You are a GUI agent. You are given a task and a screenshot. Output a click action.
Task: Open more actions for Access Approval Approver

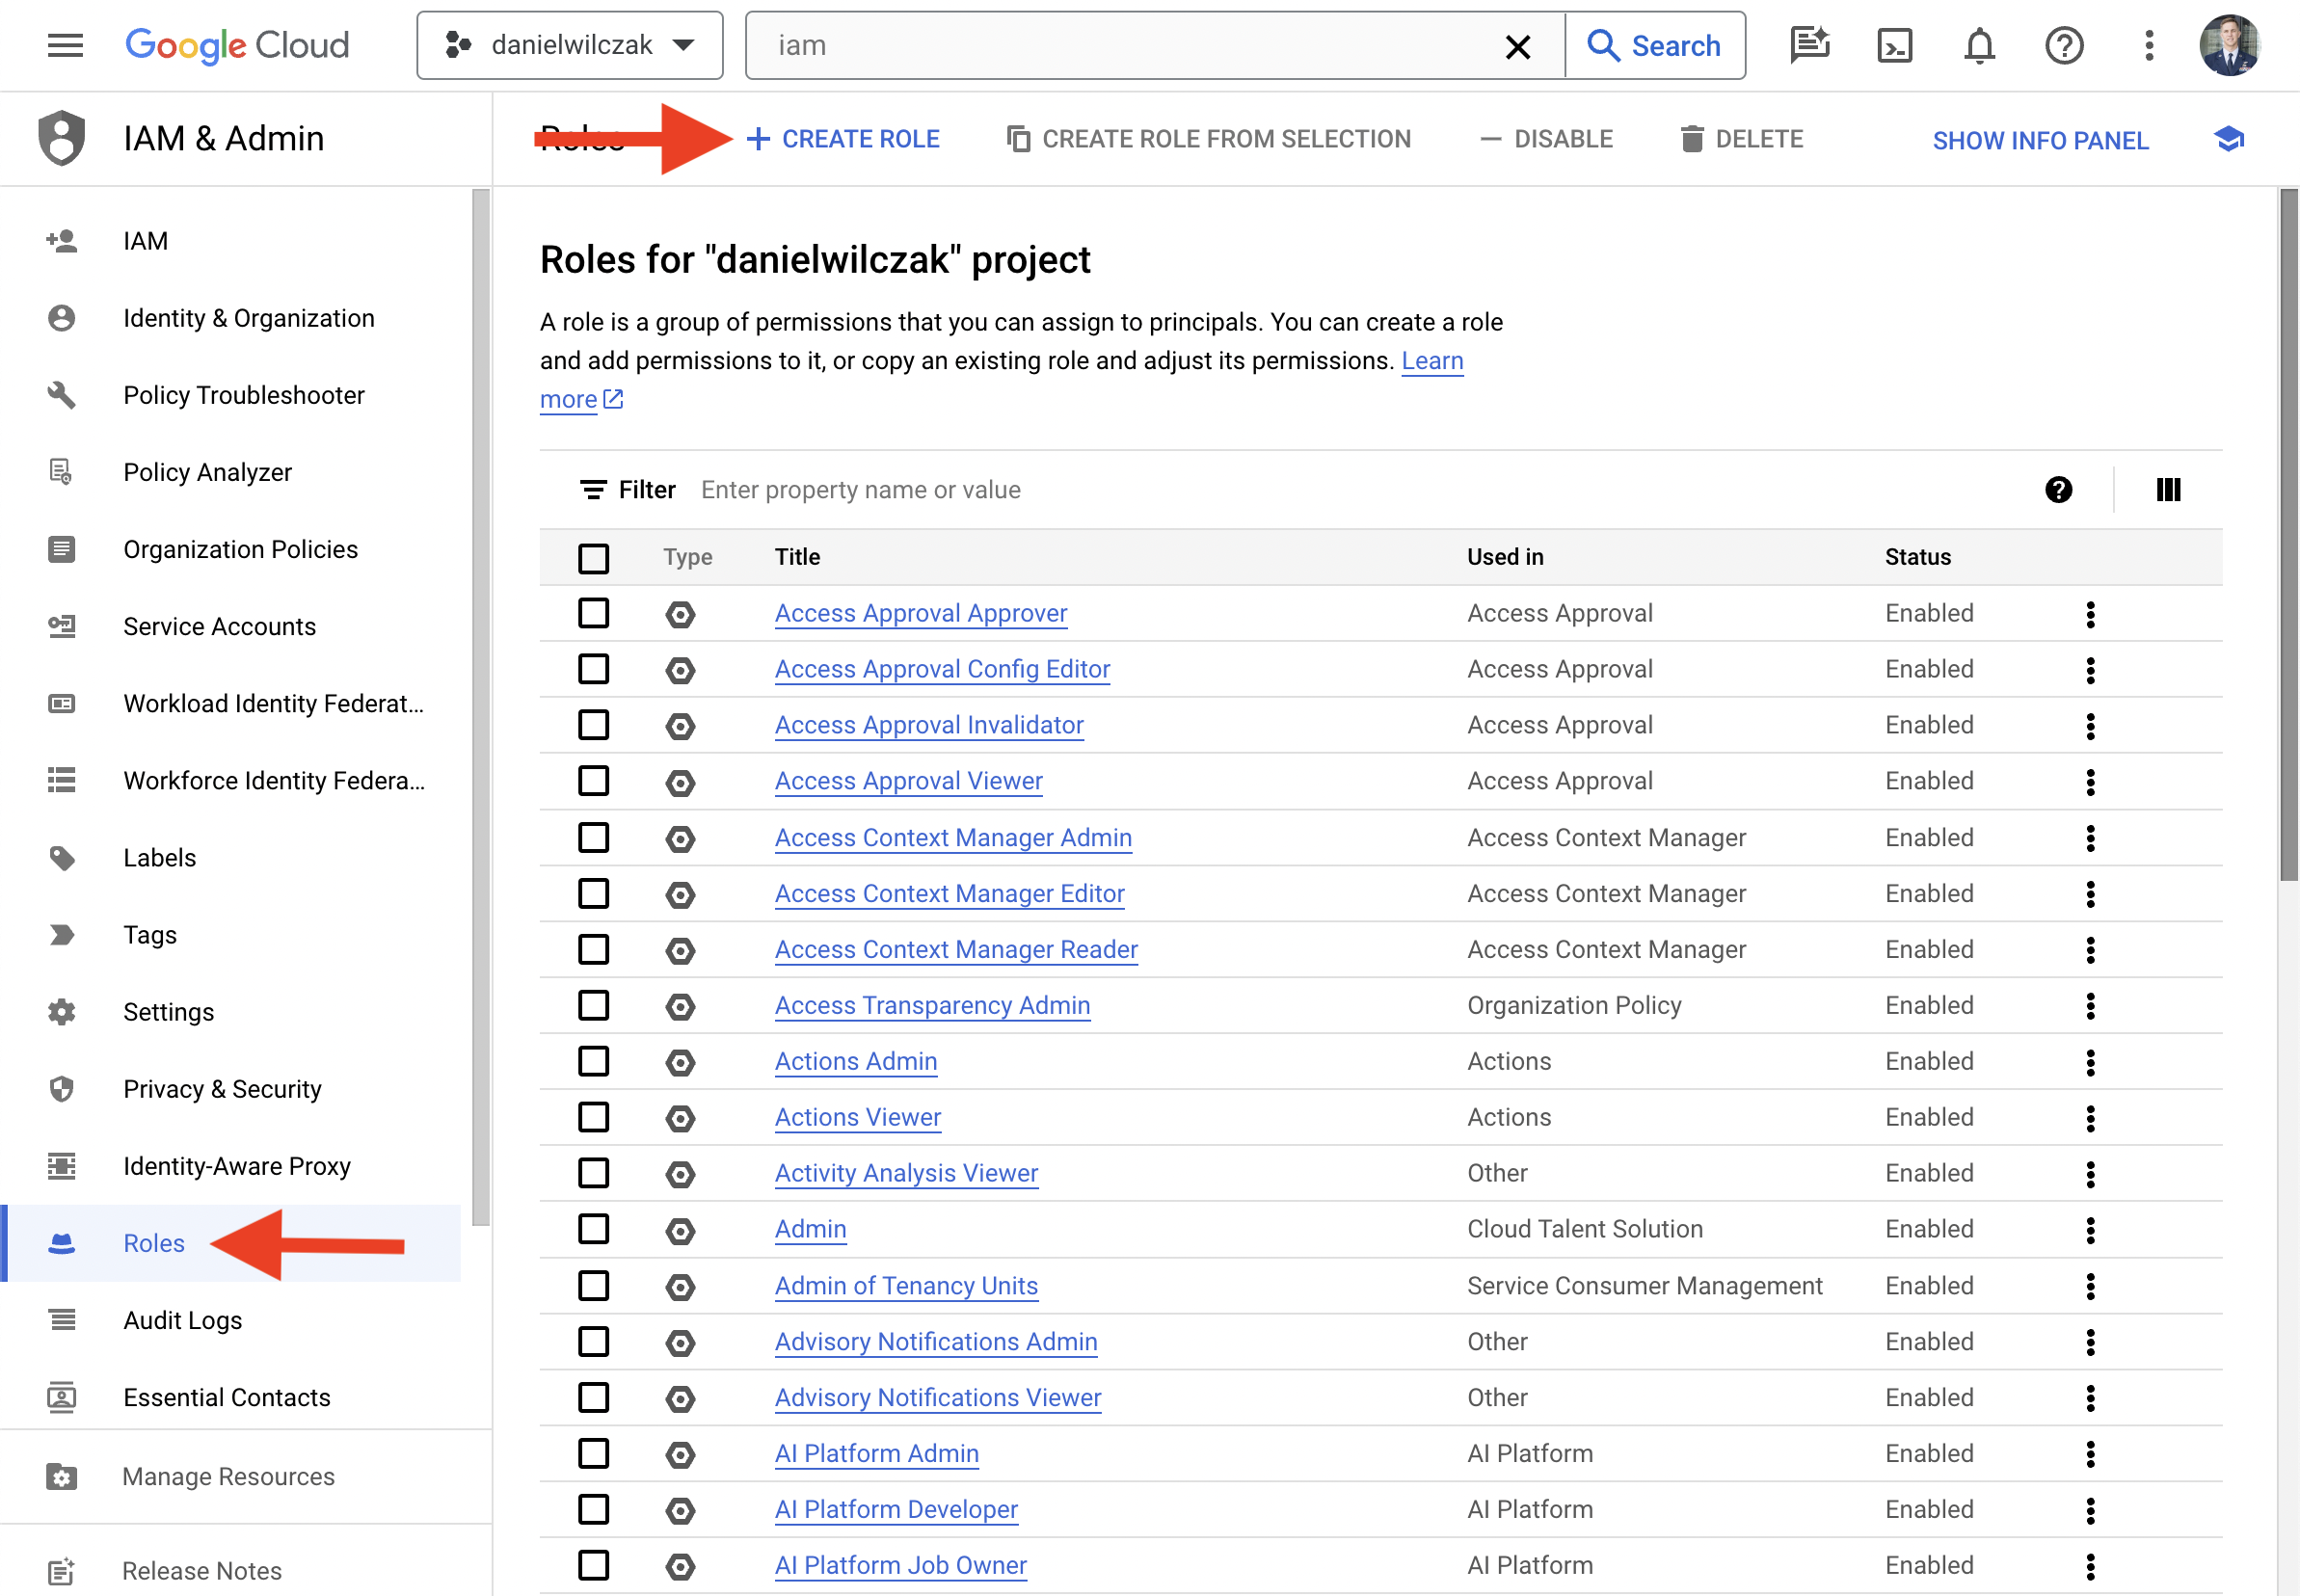(2090, 613)
